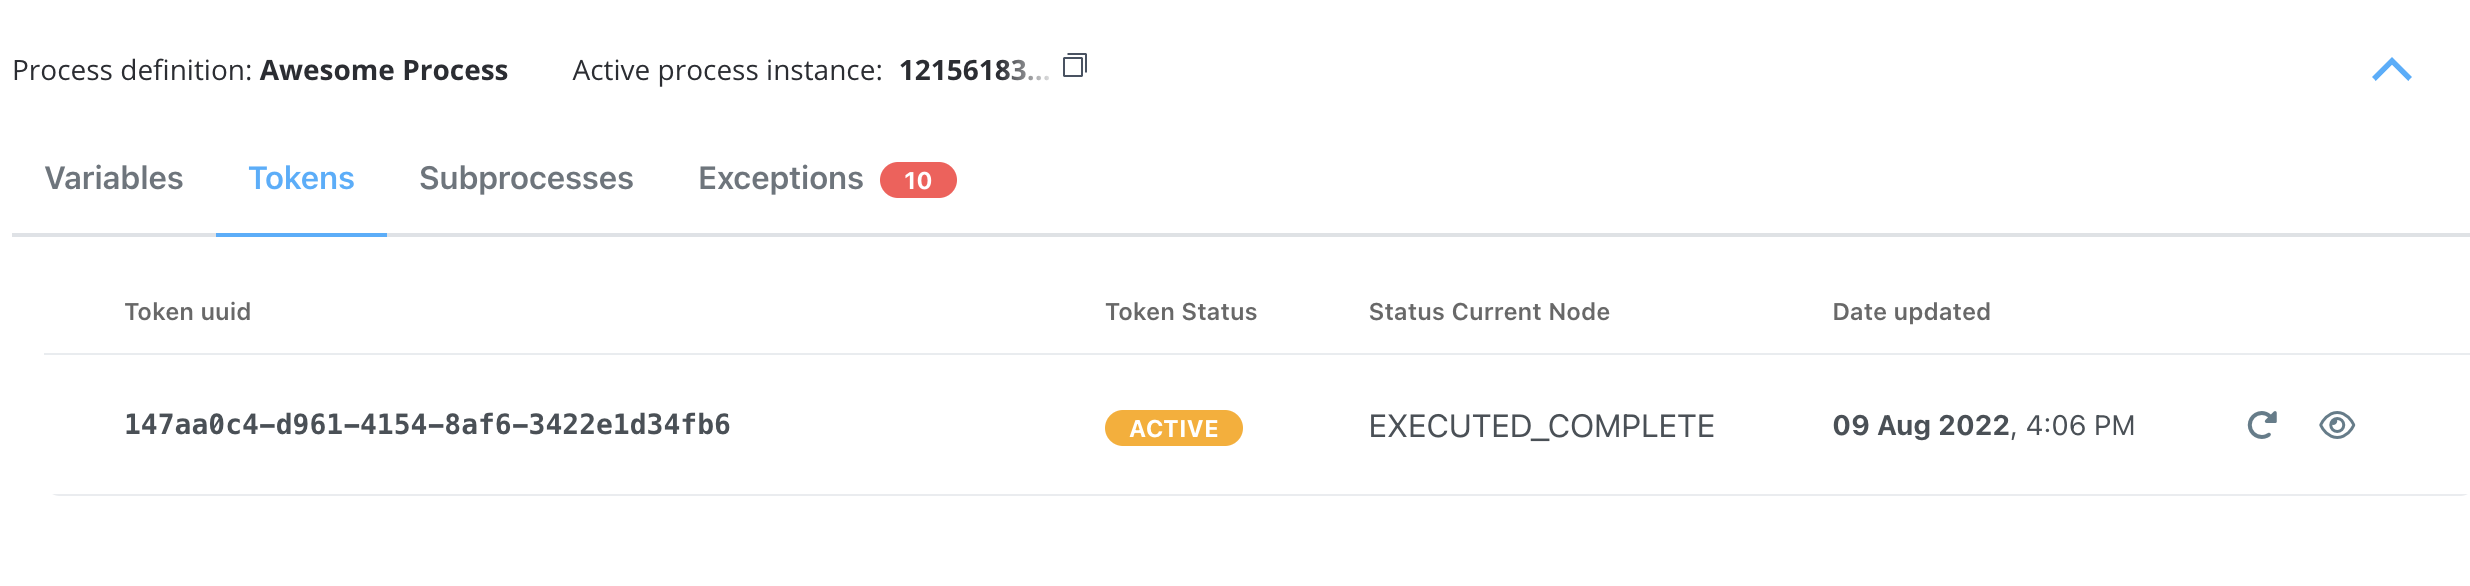Viewport: 2470px width, 586px height.
Task: Retry token using the refresh arrow icon
Action: [2262, 425]
